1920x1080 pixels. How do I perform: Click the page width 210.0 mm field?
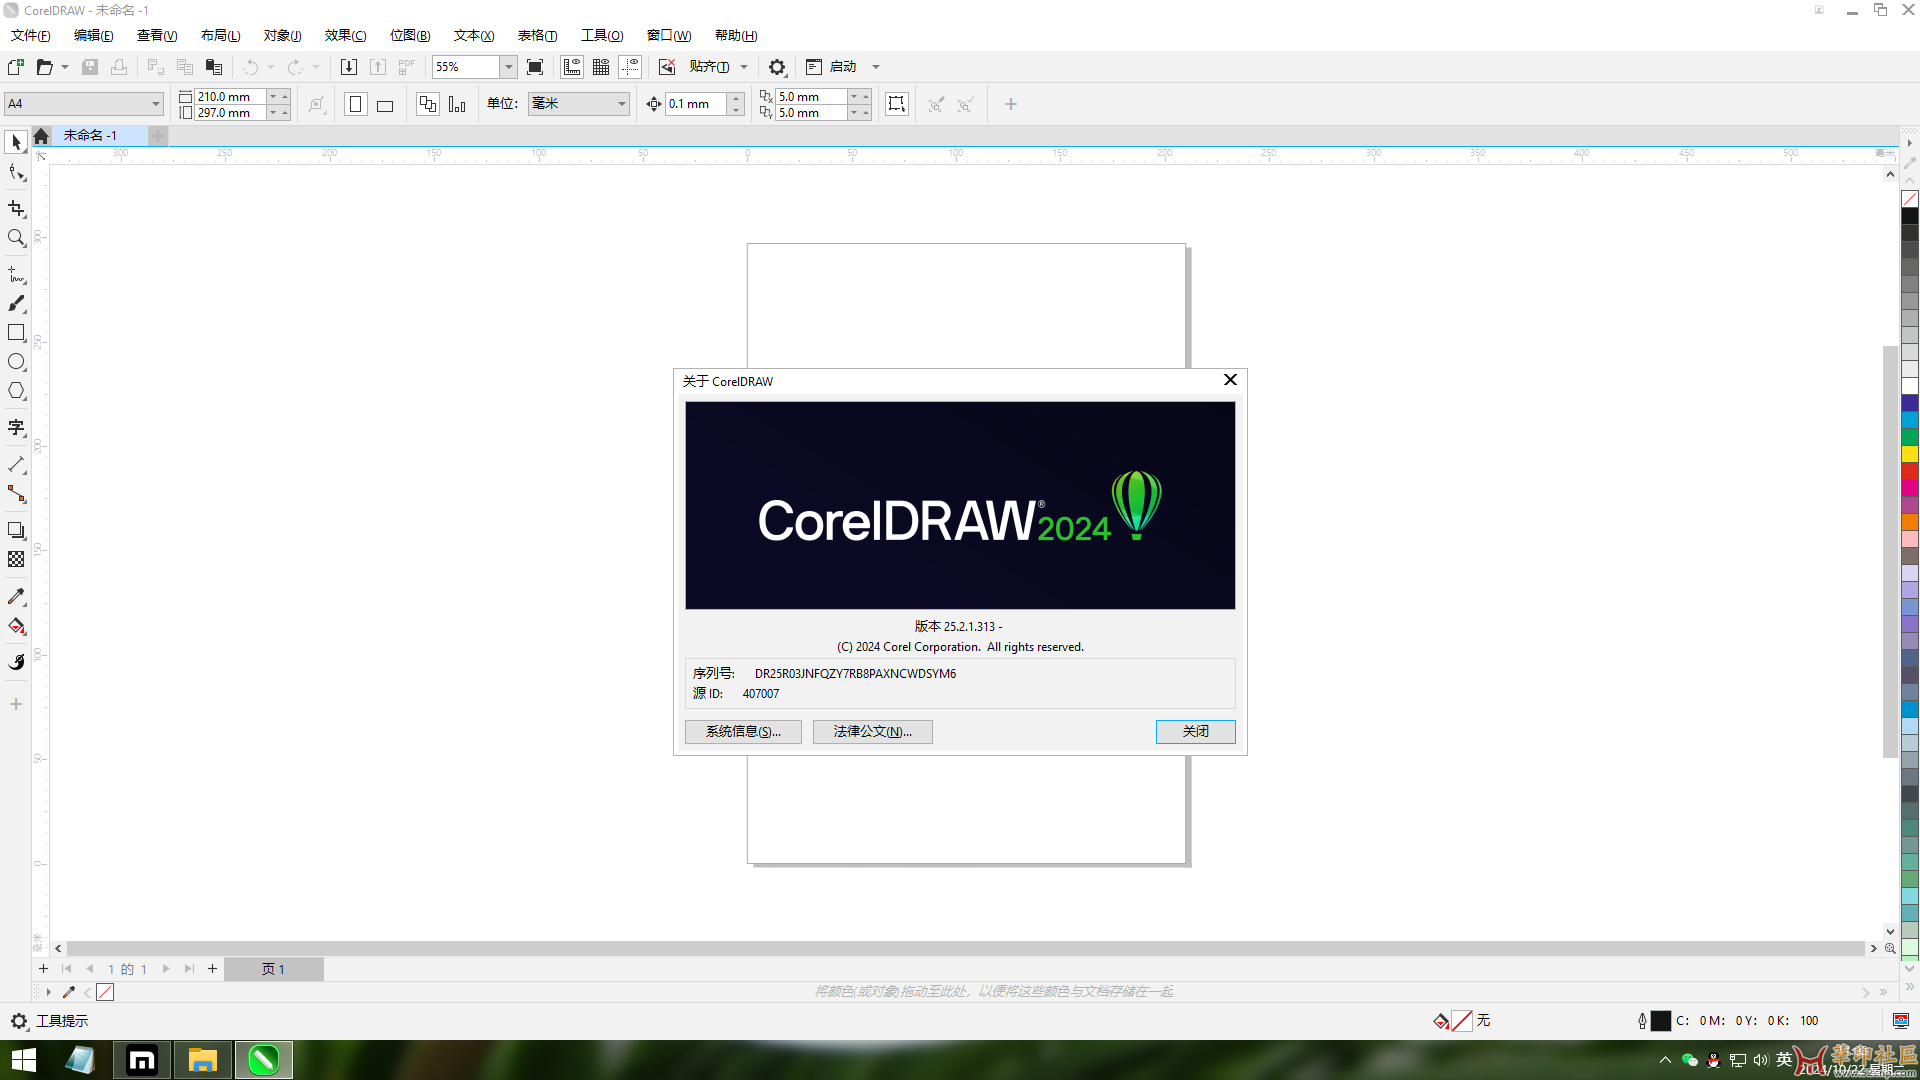[x=230, y=96]
